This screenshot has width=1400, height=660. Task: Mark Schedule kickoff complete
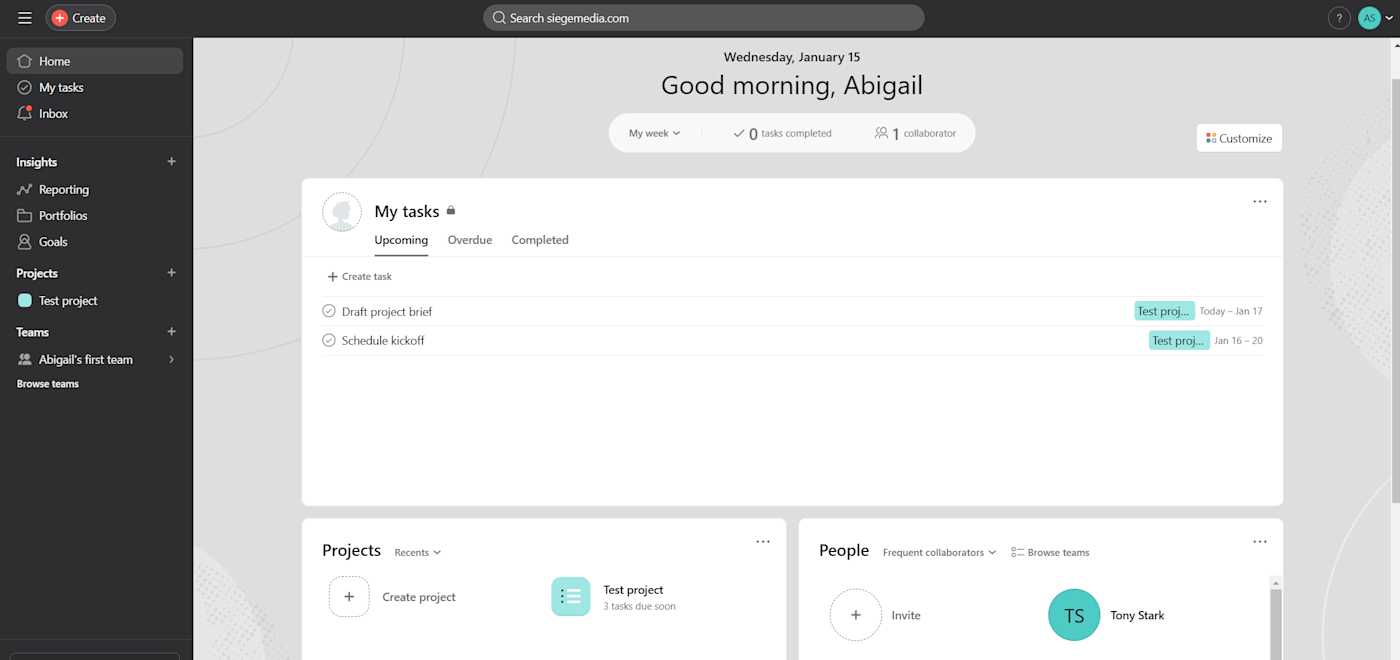(329, 340)
